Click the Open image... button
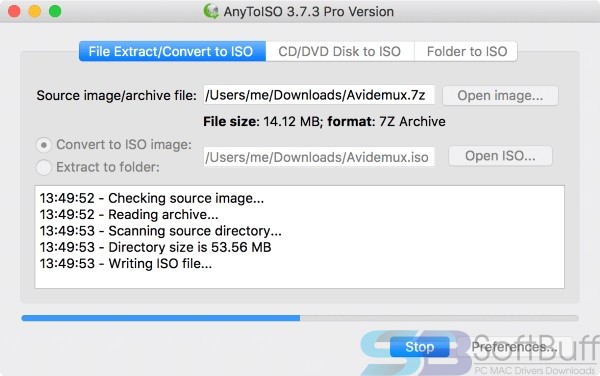600x376 pixels. tap(500, 96)
